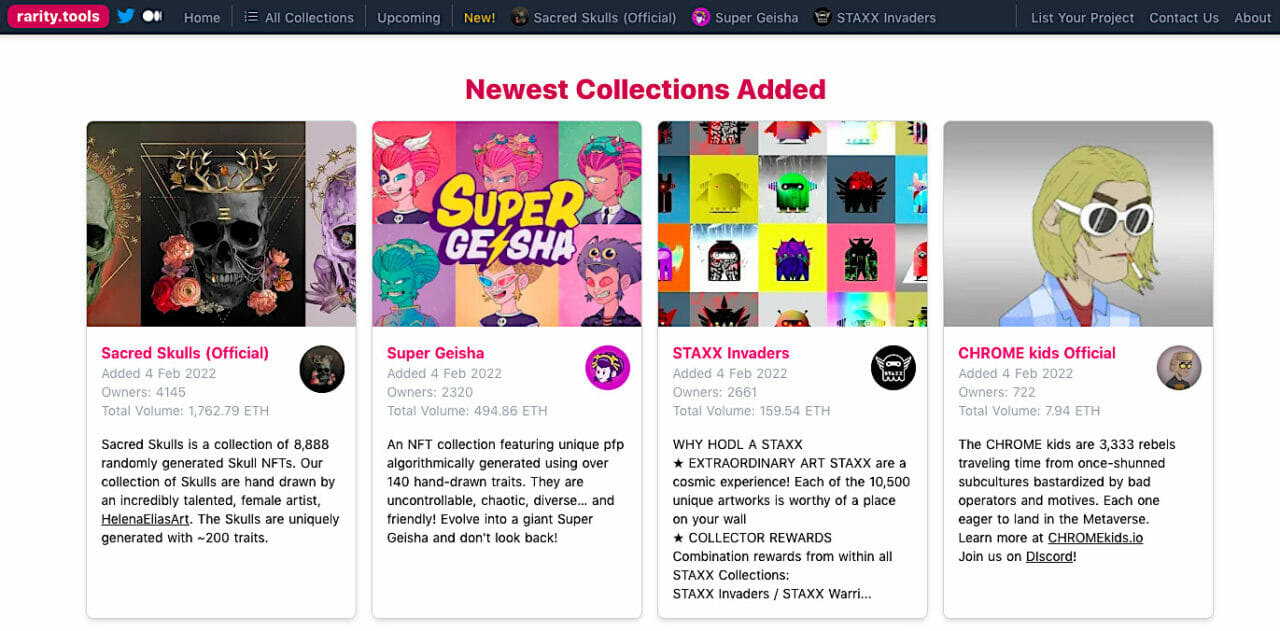Screen dimensions: 1280x631
Task: Select Upcoming in the navigation bar
Action: click(x=408, y=17)
